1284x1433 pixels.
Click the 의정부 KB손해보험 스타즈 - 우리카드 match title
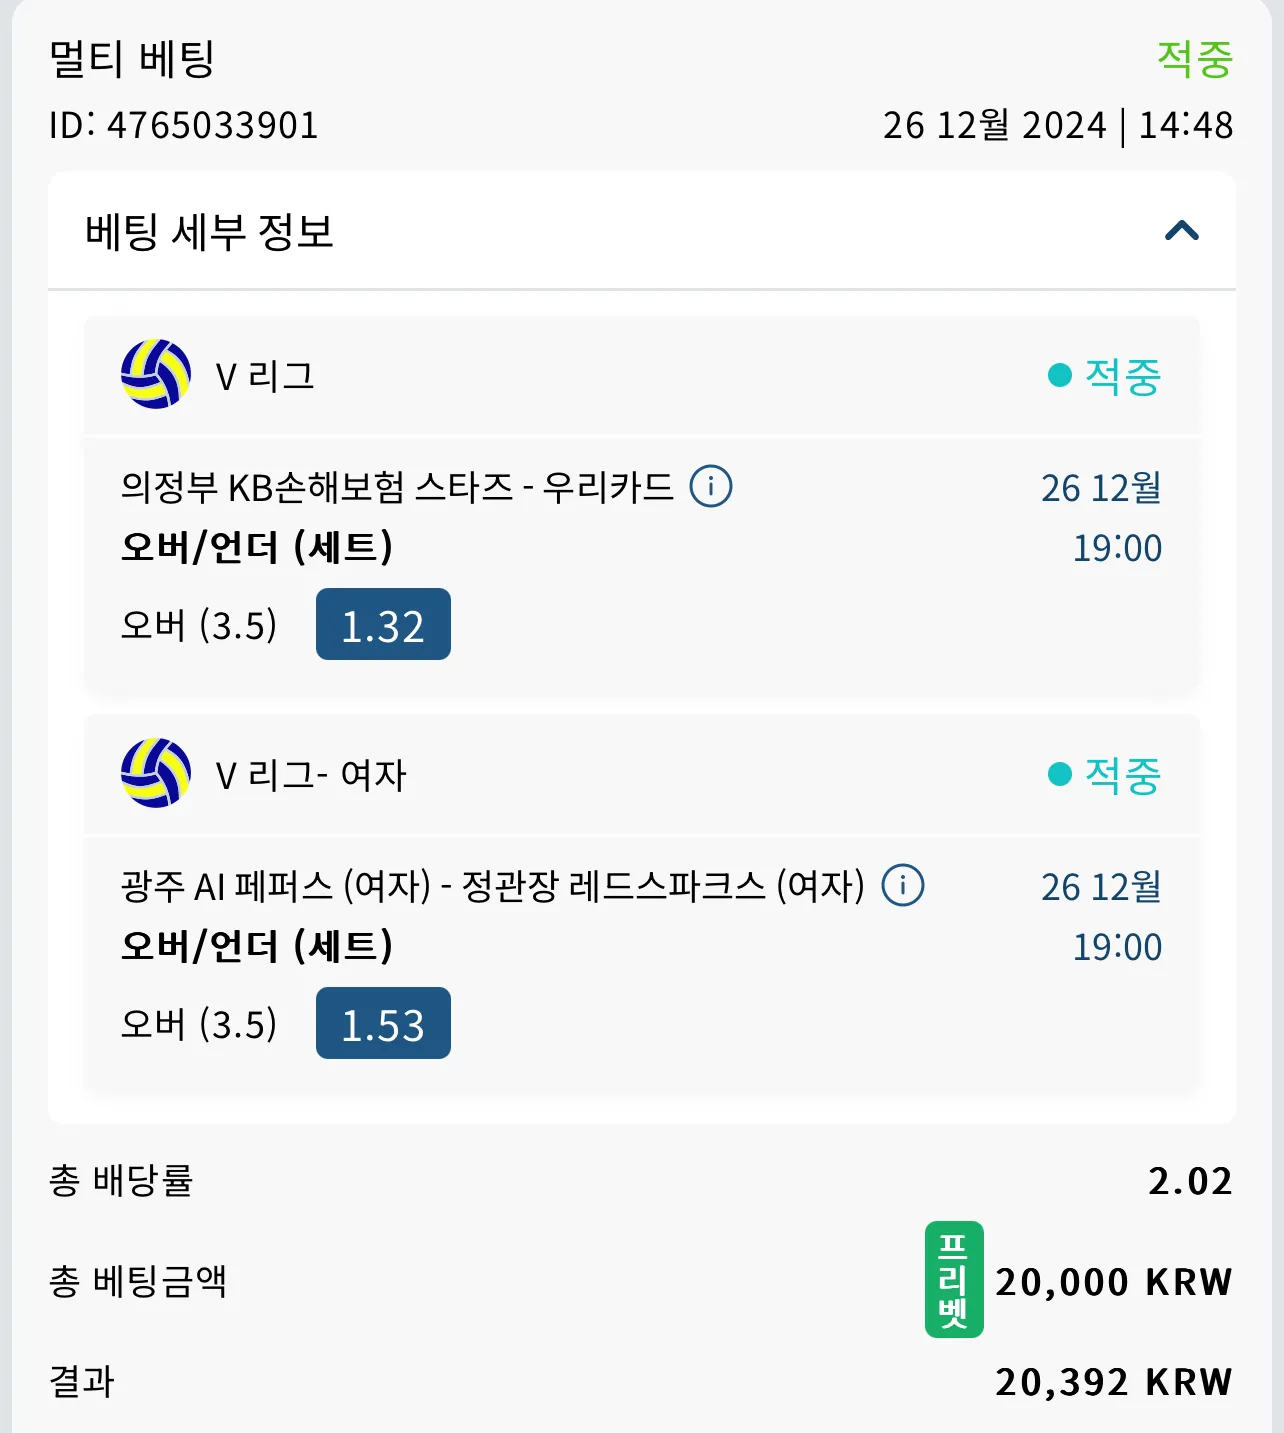397,487
